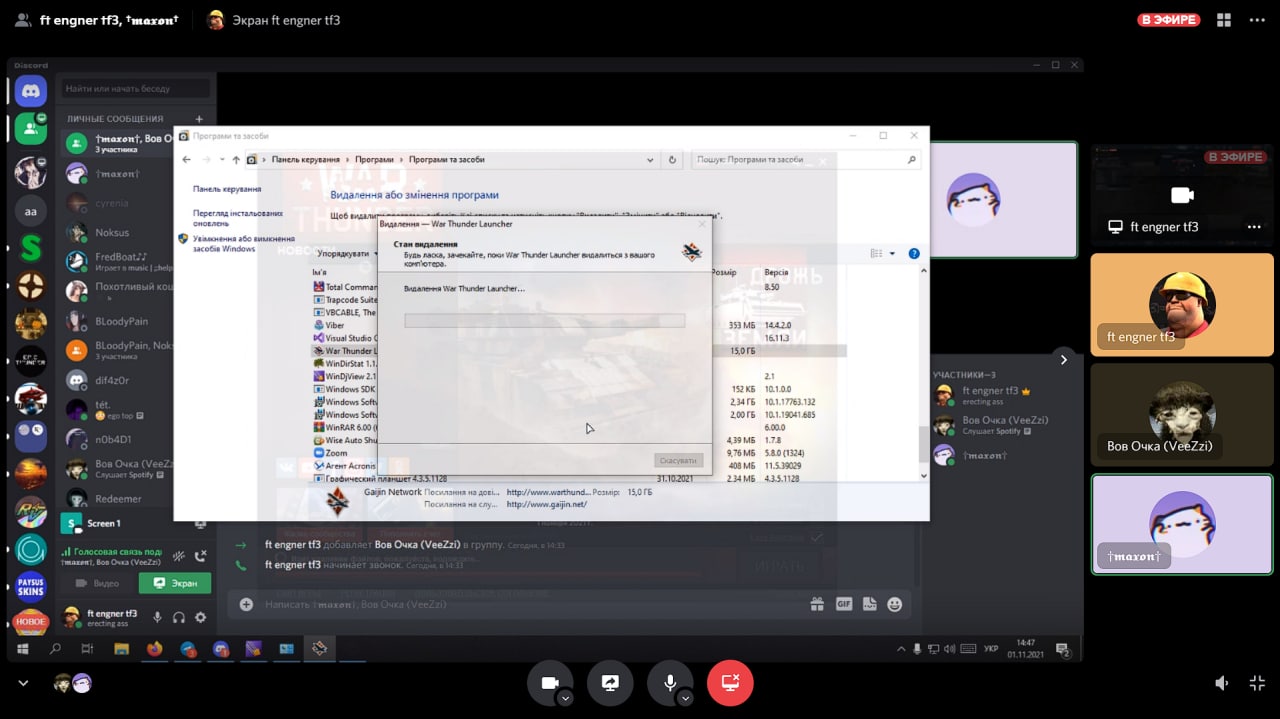Screen dimensions: 1280x719
Task: Open the emoji picker
Action: click(894, 604)
